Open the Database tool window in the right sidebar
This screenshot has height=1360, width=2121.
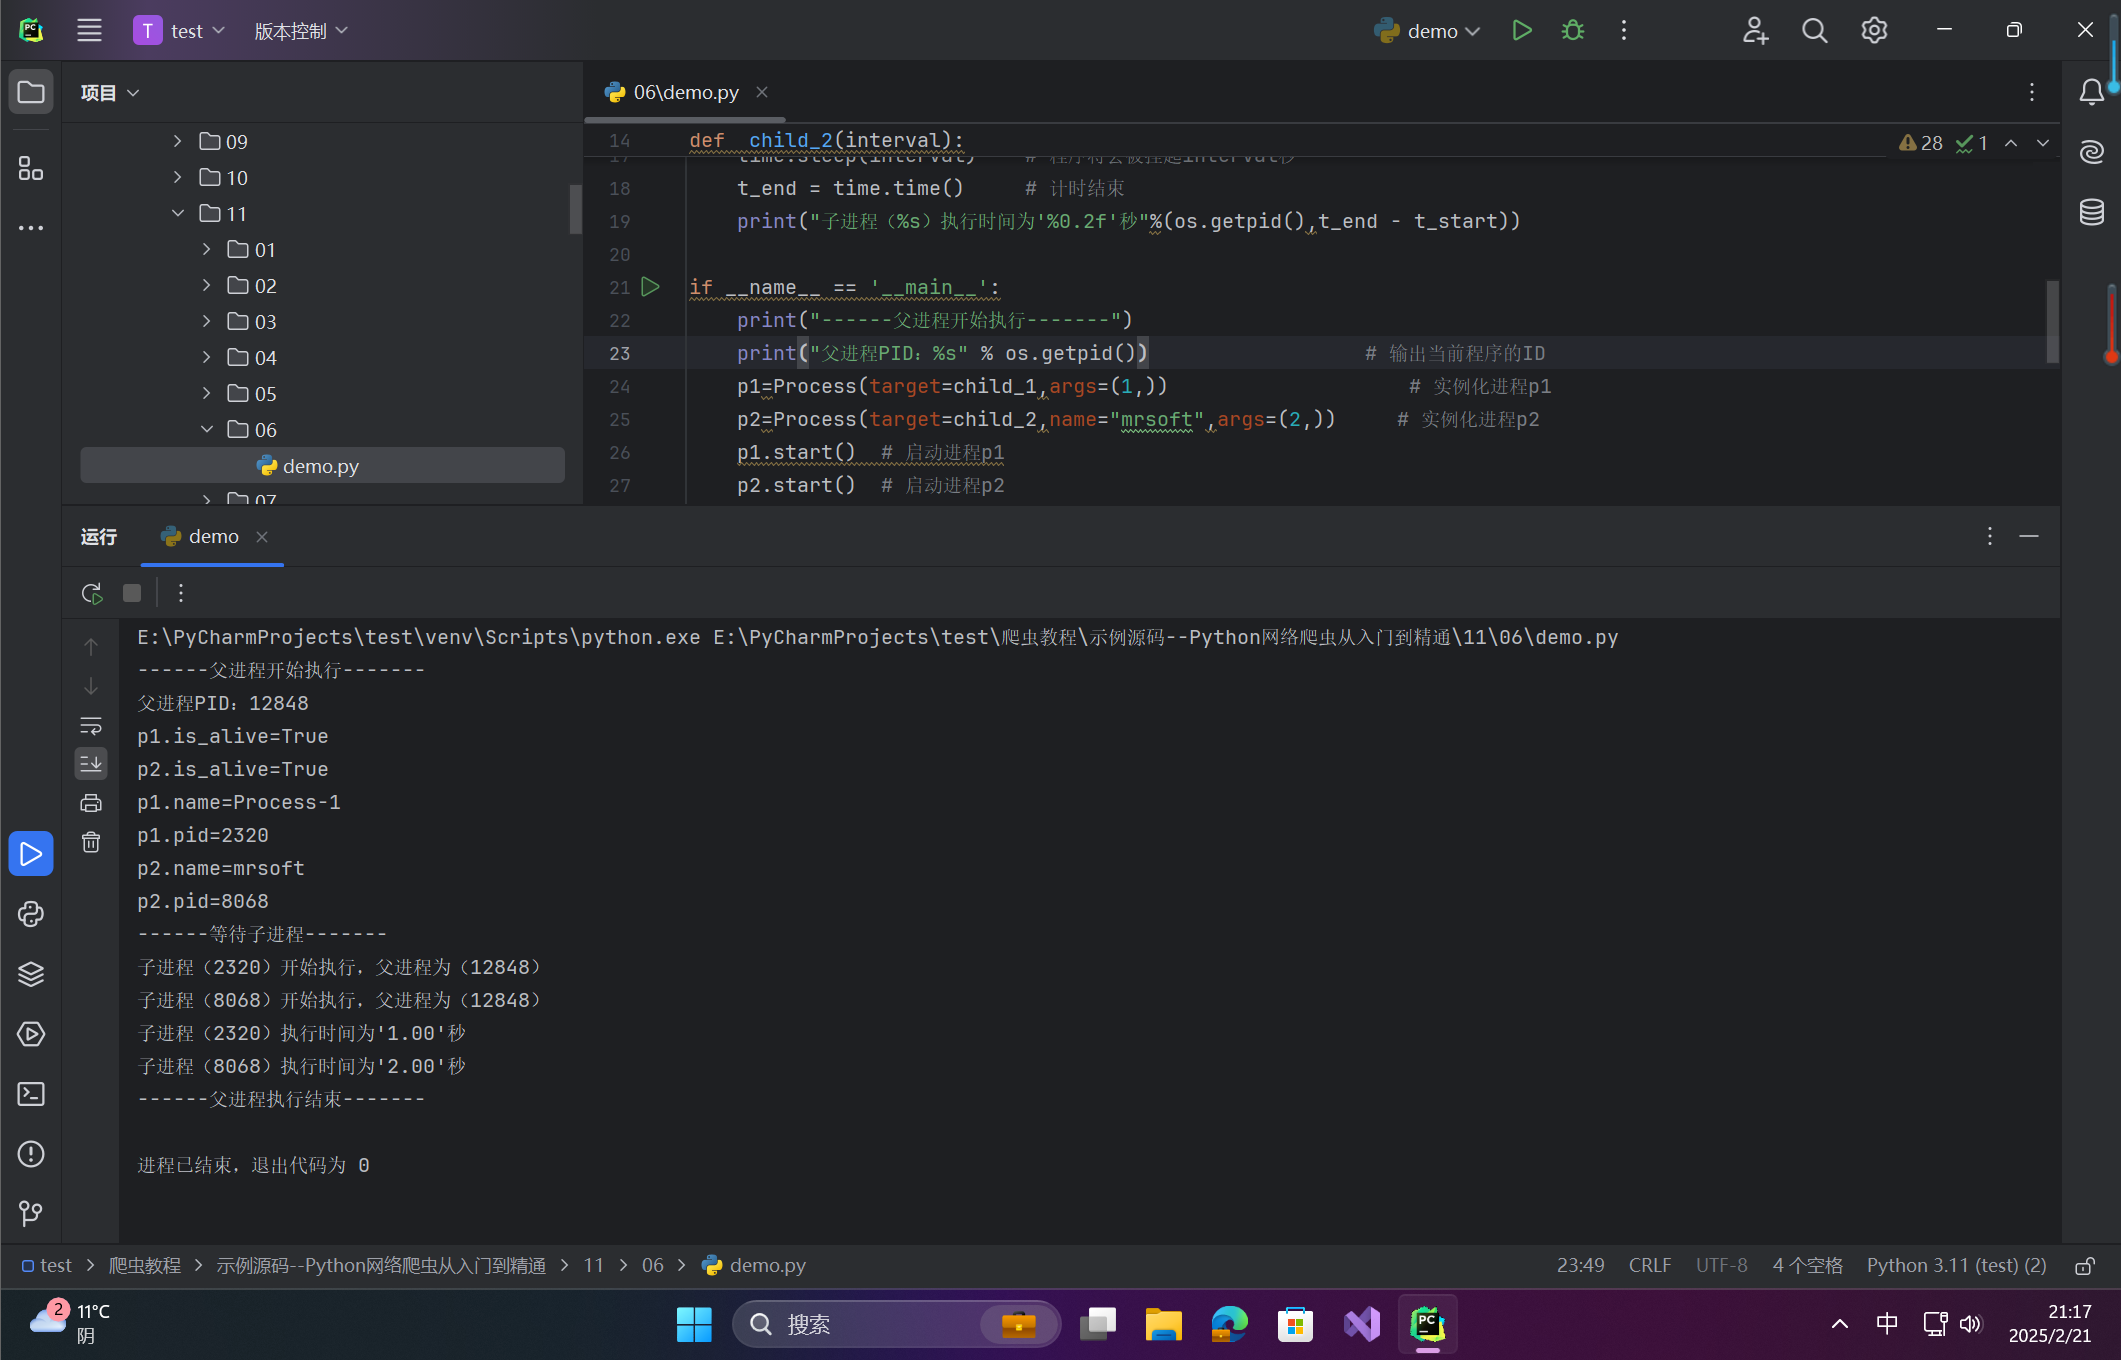pos(2091,212)
